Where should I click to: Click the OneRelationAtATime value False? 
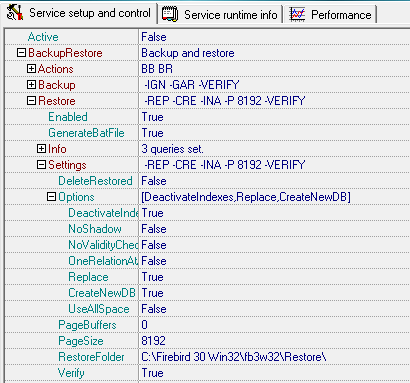point(154,261)
